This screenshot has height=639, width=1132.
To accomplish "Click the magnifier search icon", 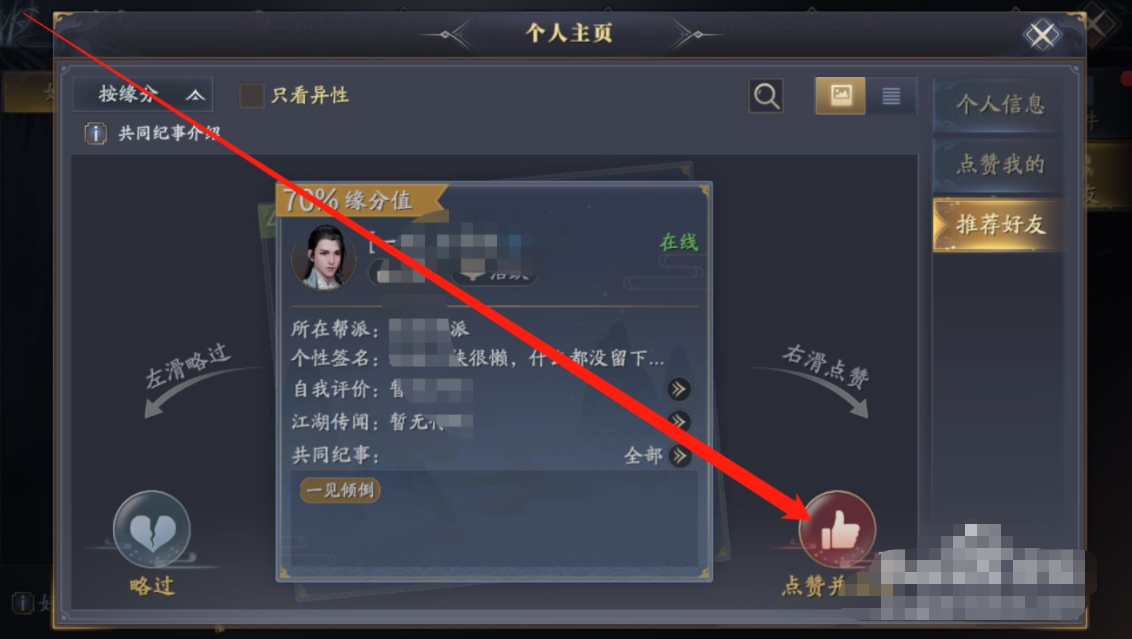I will 766,95.
